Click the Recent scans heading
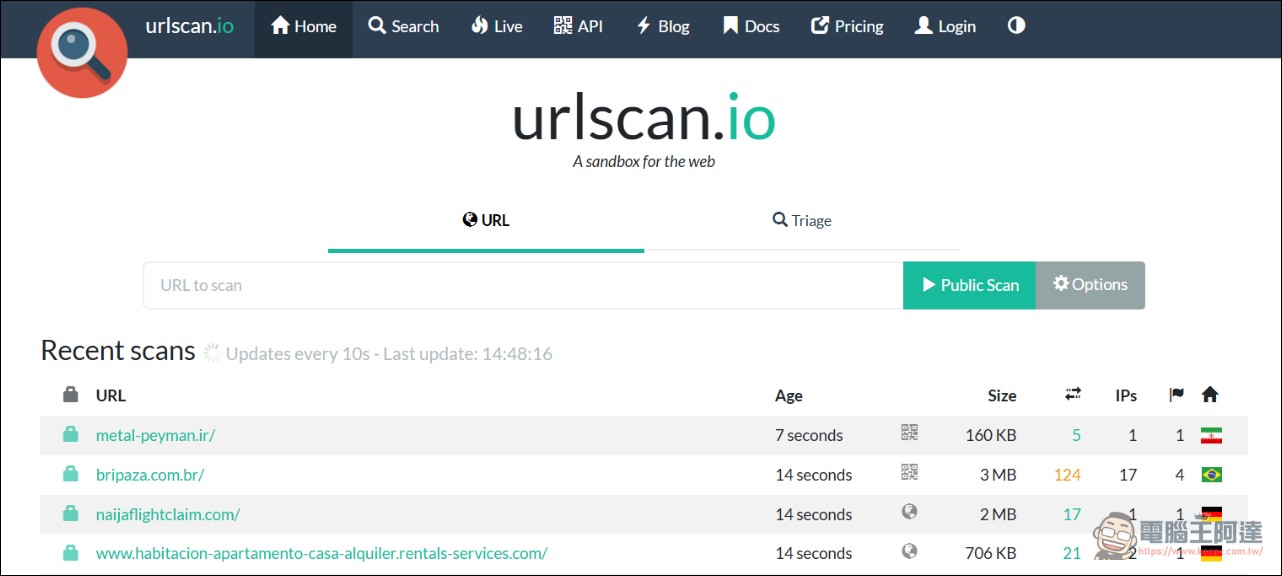 click(x=118, y=351)
